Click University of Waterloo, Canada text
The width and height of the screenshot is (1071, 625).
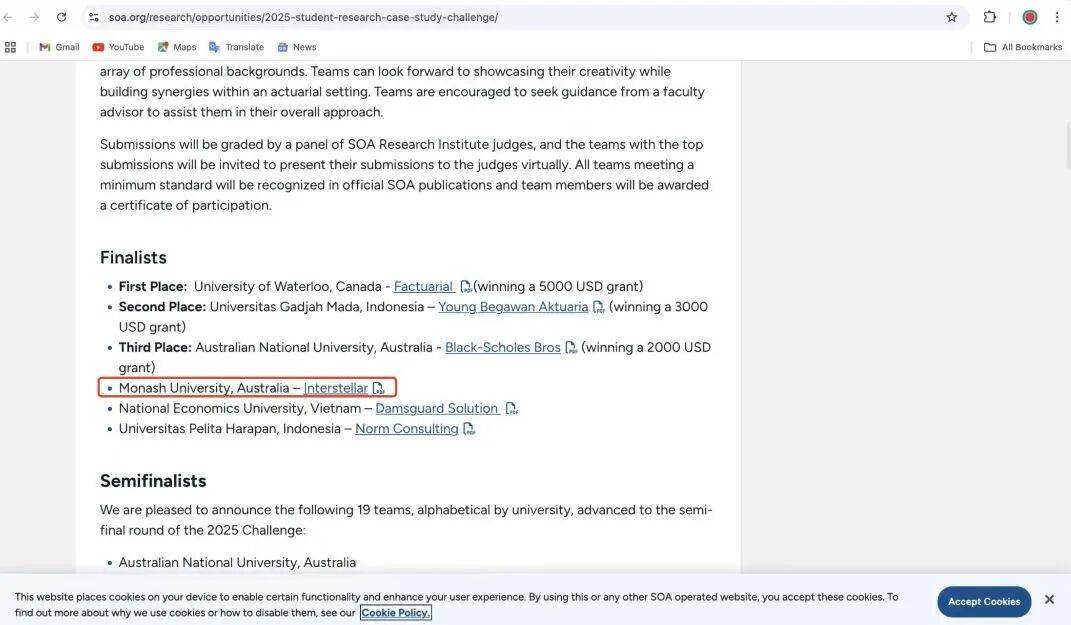click(288, 287)
